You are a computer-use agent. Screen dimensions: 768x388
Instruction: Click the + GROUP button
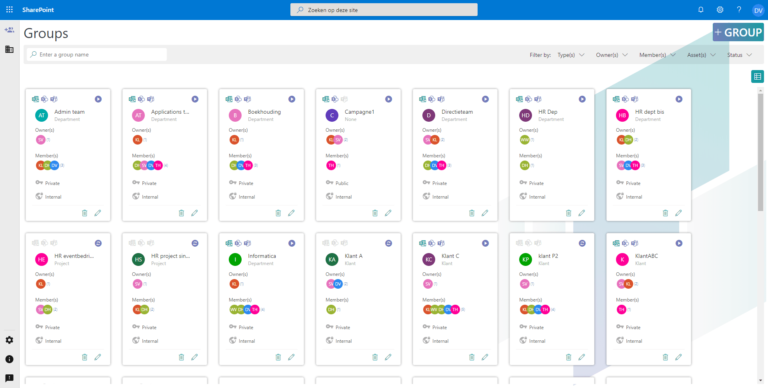tap(738, 32)
